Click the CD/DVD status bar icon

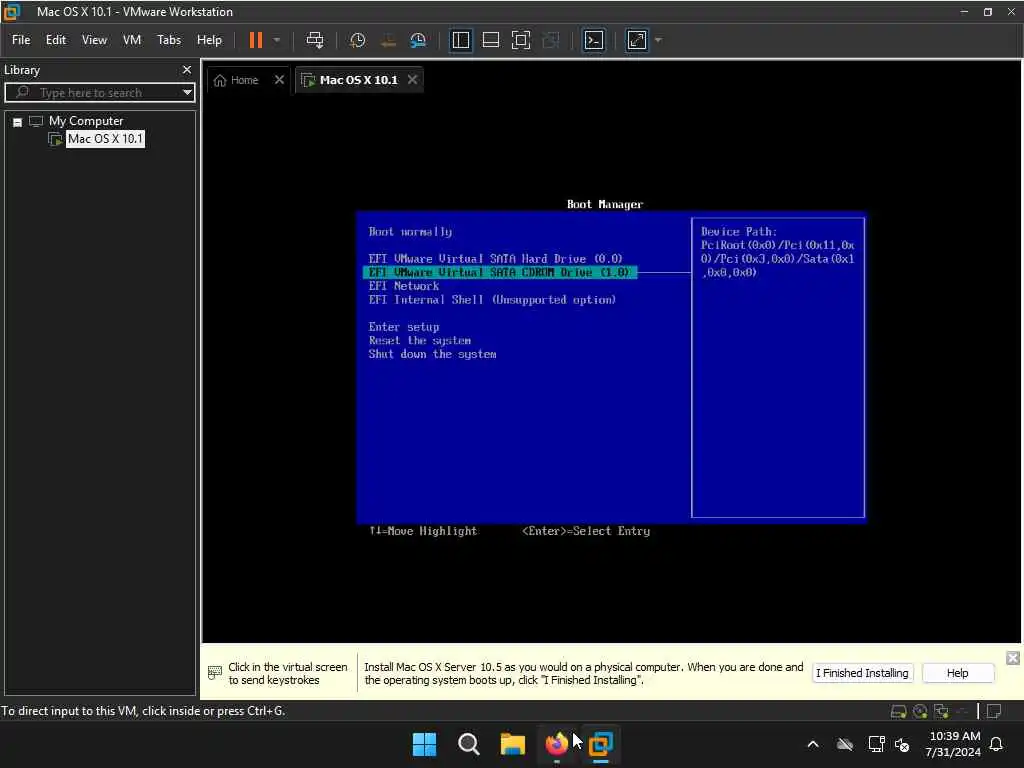[x=920, y=712]
